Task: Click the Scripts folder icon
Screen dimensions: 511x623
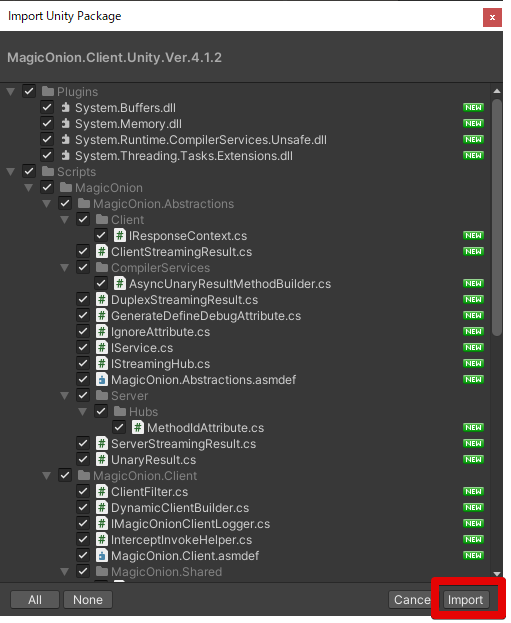Action: coord(48,172)
